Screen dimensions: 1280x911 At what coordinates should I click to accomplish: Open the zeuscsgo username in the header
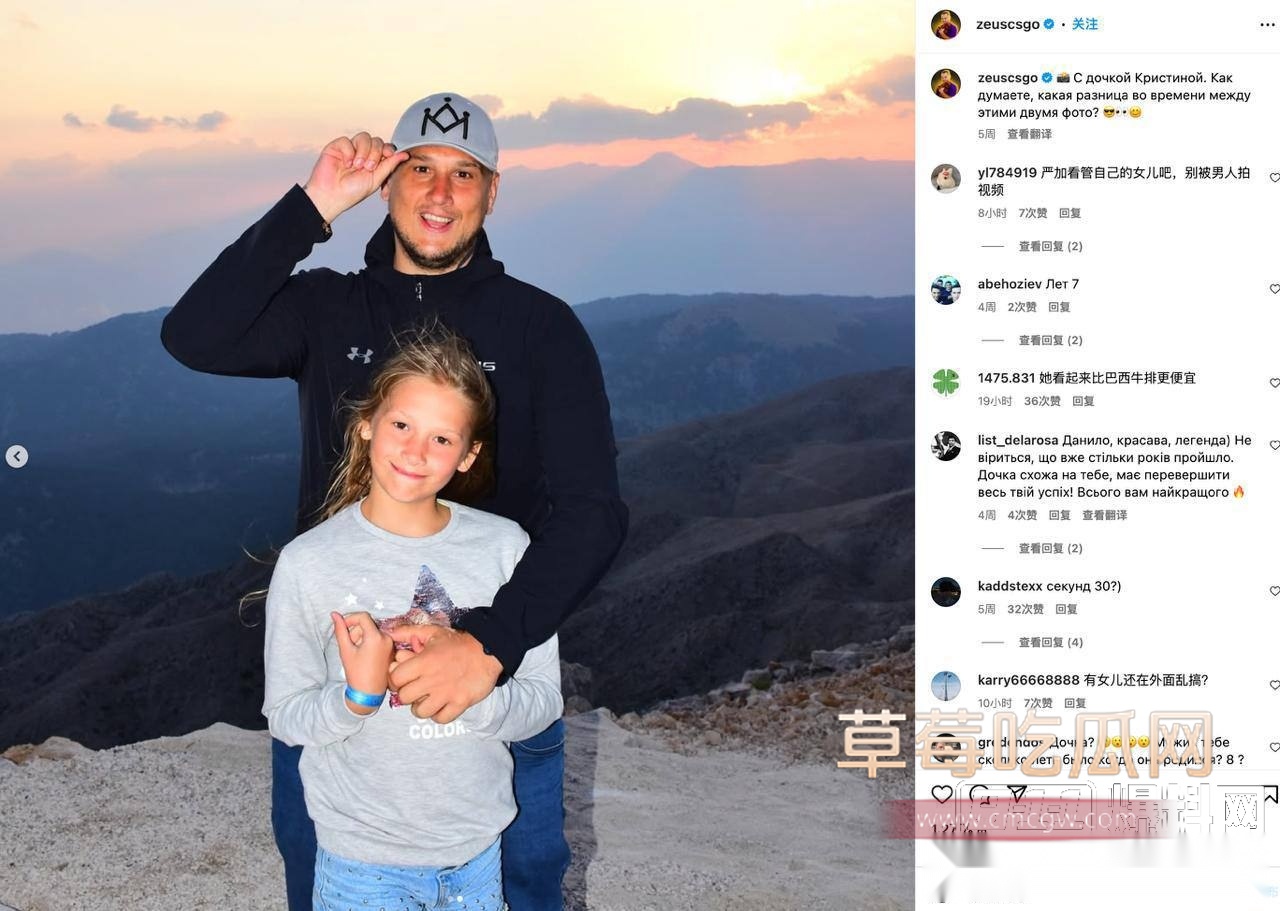tap(1008, 24)
